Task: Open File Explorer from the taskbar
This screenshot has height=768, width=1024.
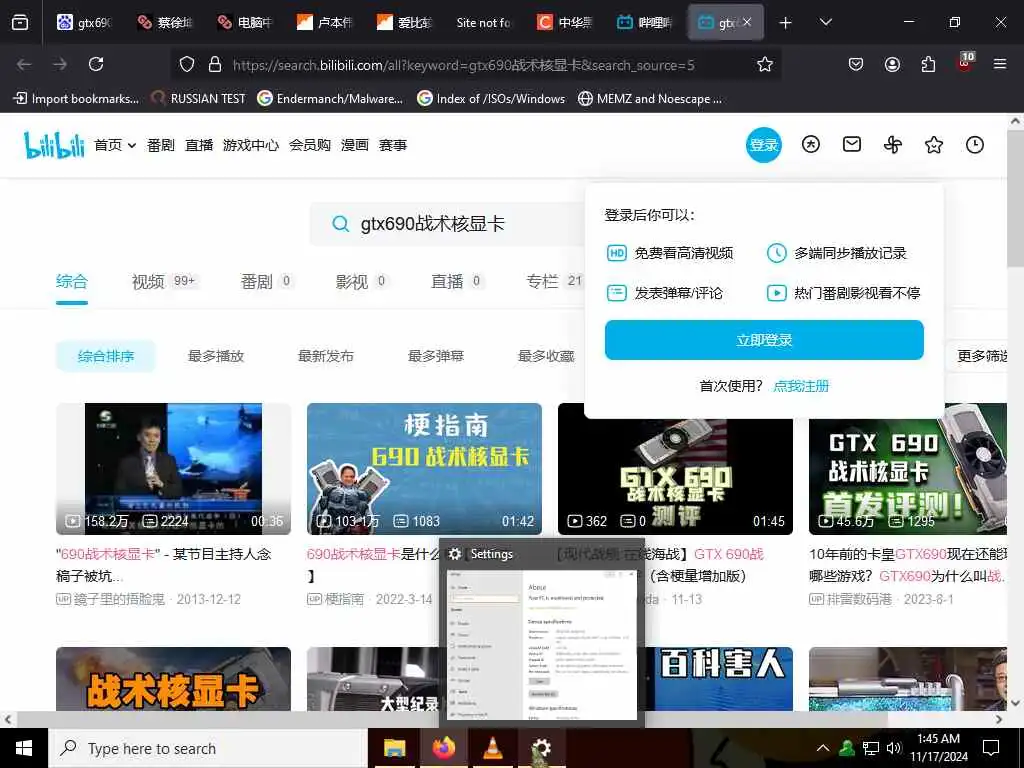Action: tap(394, 748)
